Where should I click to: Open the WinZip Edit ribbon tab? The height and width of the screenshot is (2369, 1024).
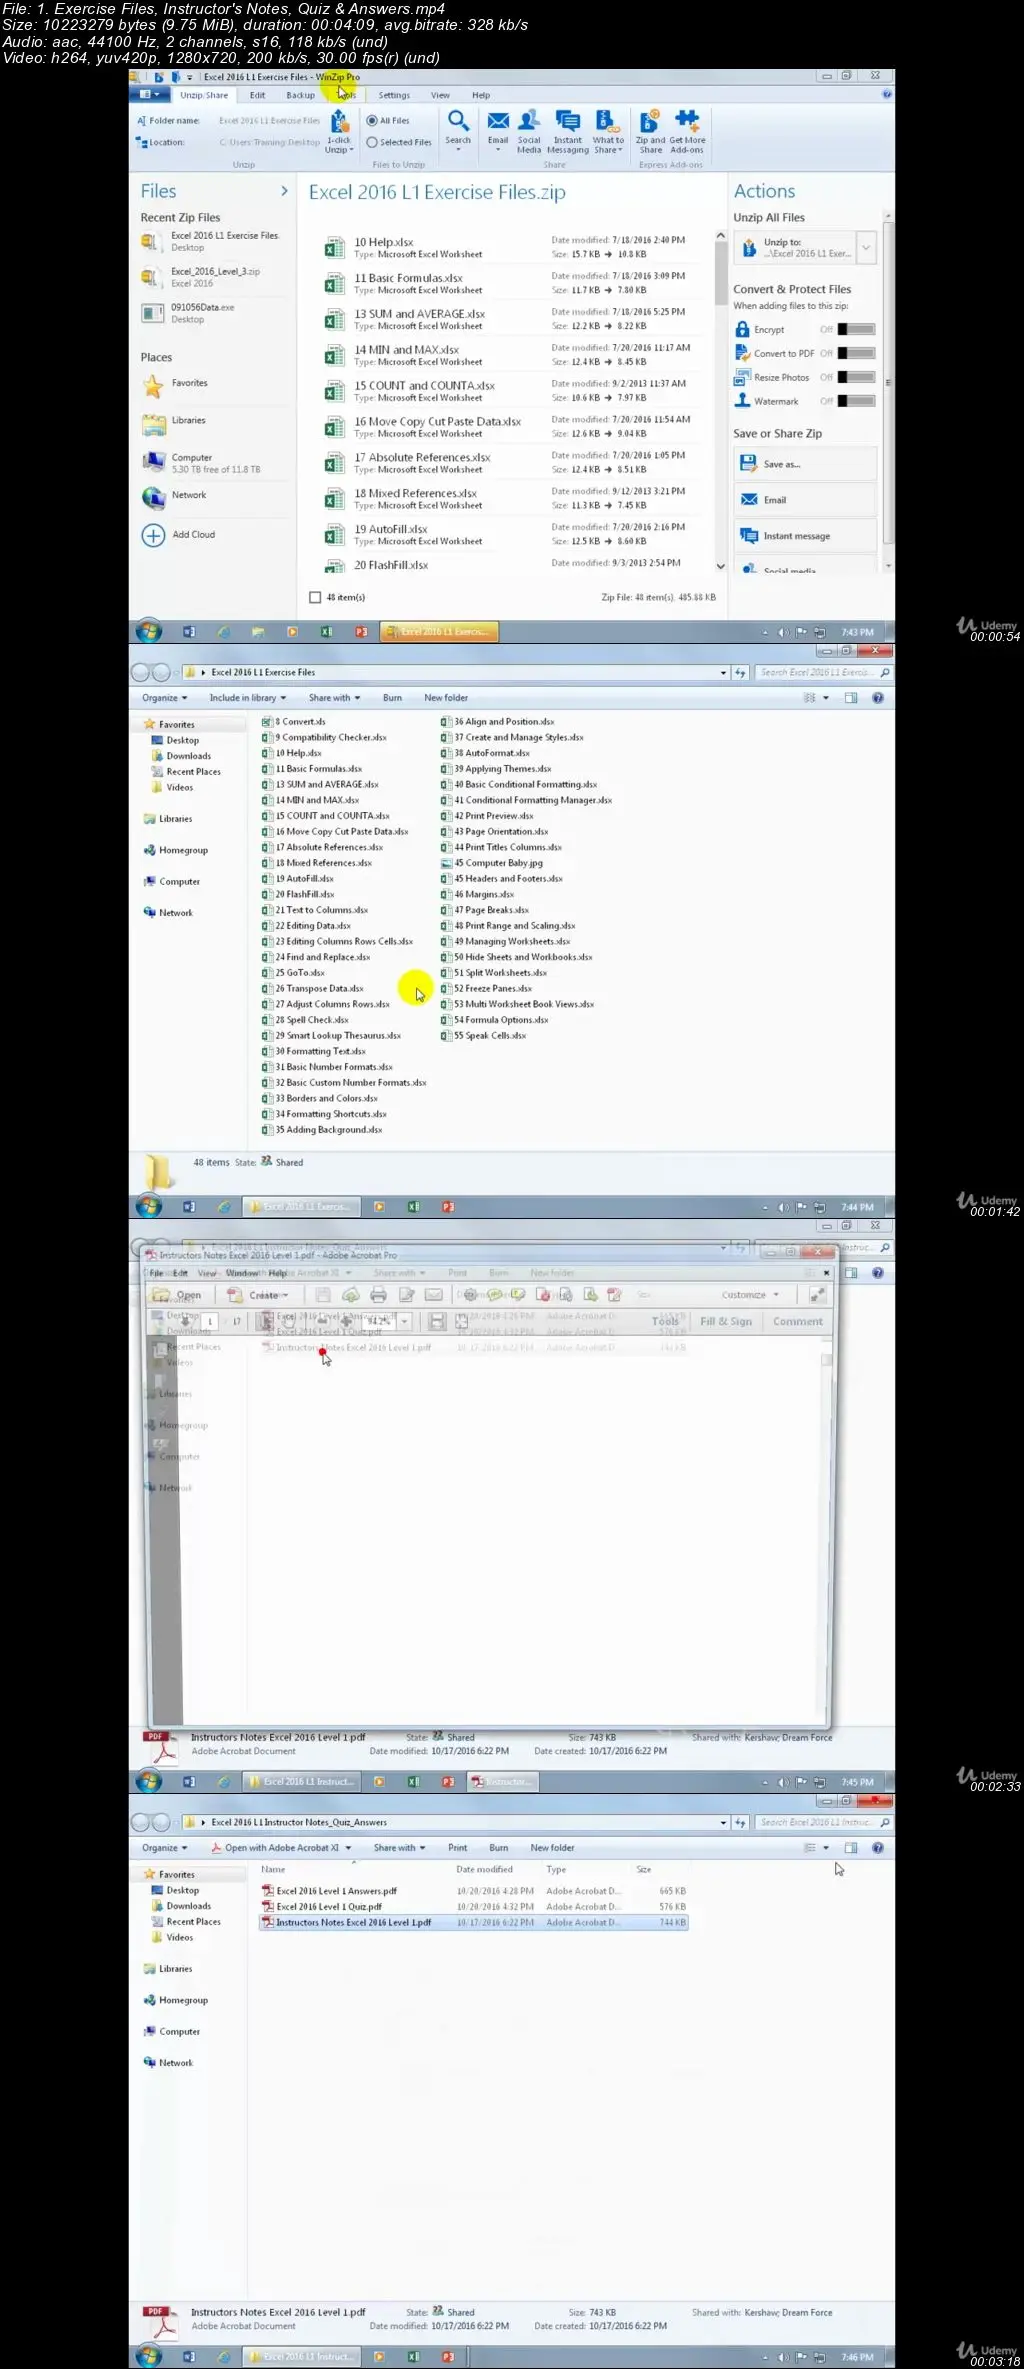coord(257,95)
